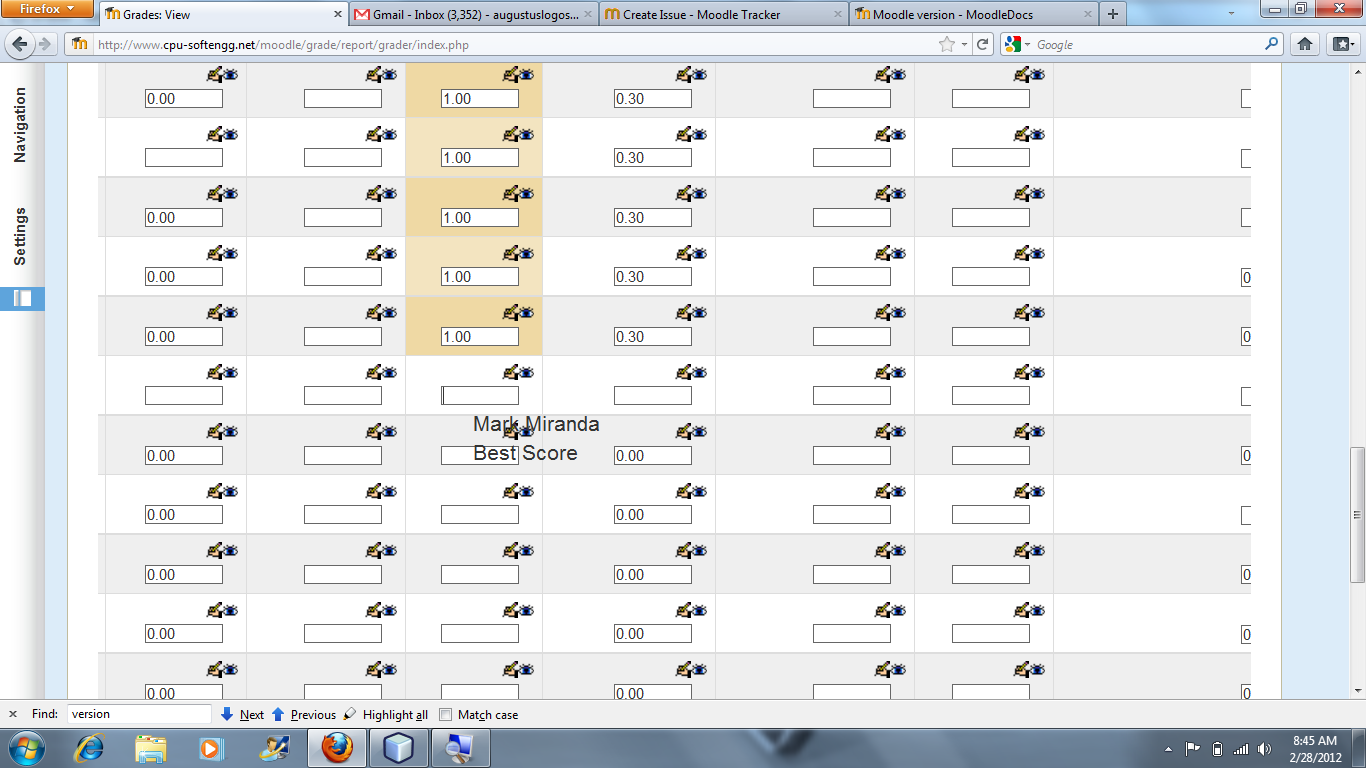Go back one page with Back arrow
This screenshot has width=1366, height=768.
point(20,44)
